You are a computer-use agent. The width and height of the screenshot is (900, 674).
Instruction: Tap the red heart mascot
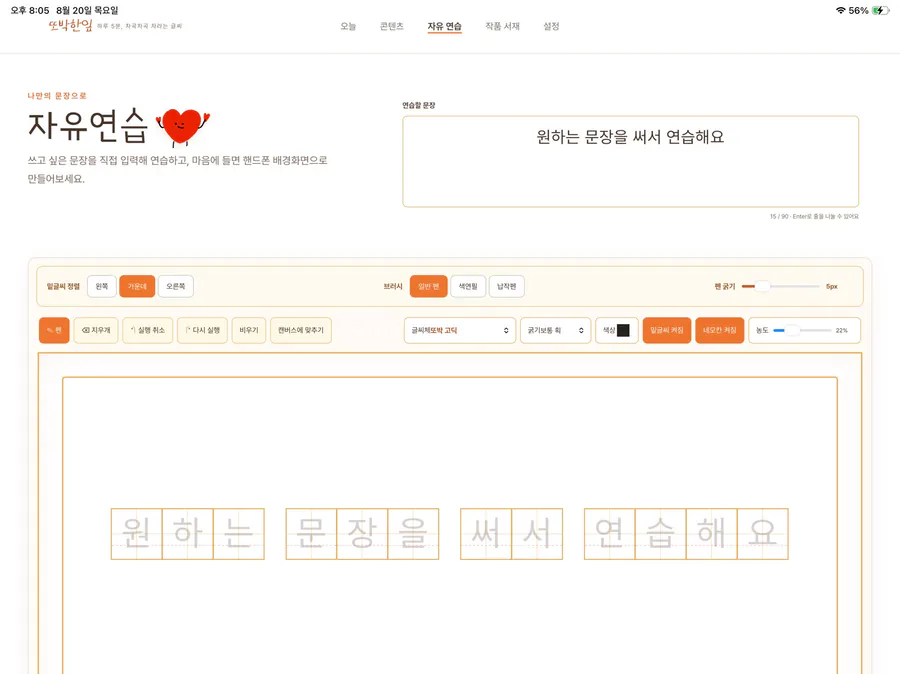click(183, 126)
